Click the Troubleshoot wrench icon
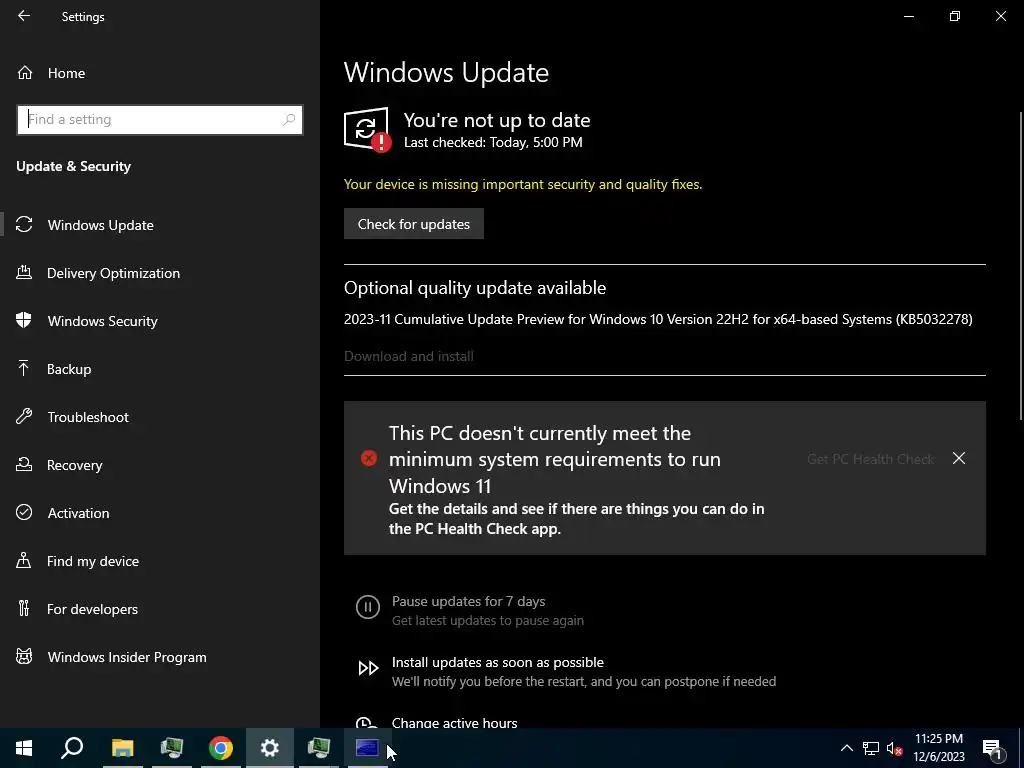Screen dimensions: 1024x768 point(24,417)
